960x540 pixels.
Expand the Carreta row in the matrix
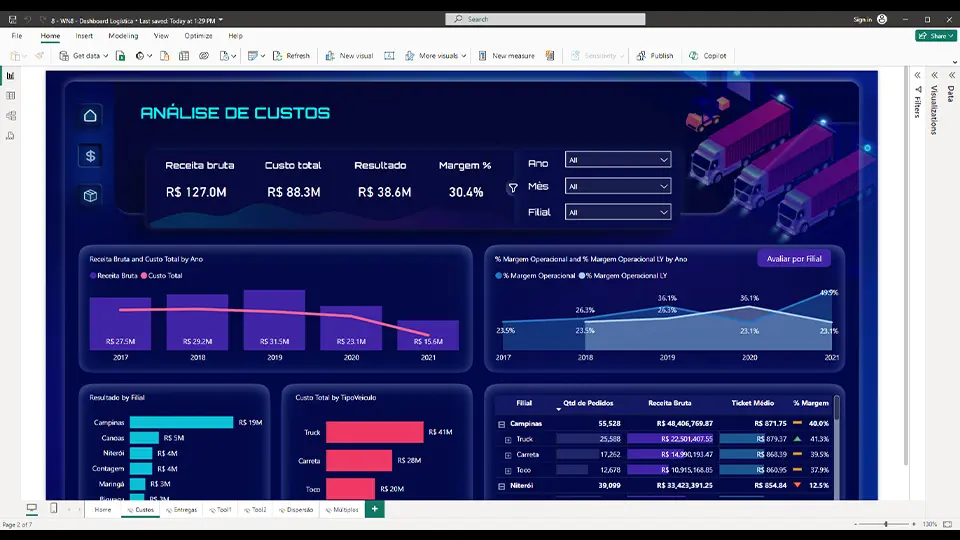[508, 455]
